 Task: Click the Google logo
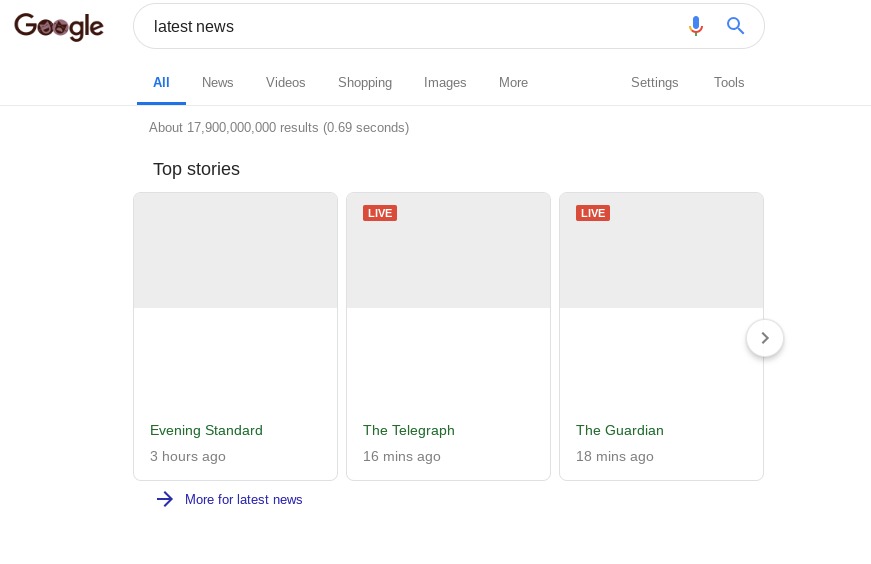(59, 27)
